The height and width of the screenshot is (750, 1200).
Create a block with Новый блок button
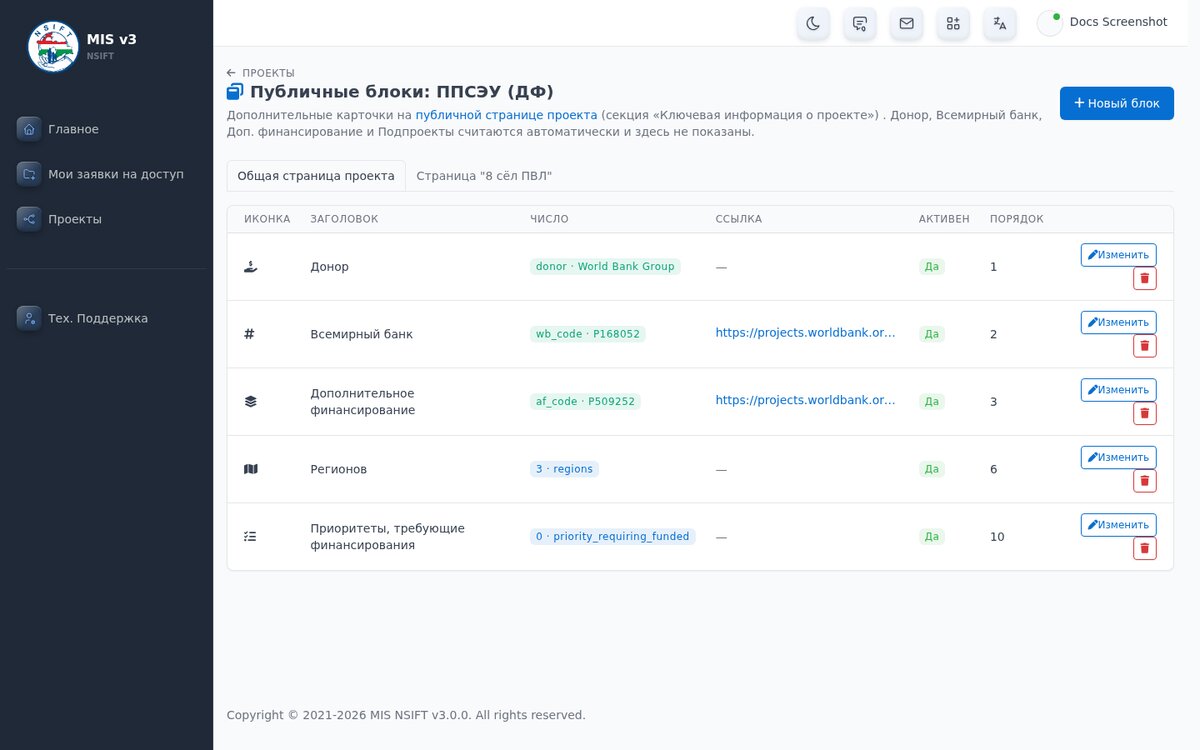(1117, 103)
